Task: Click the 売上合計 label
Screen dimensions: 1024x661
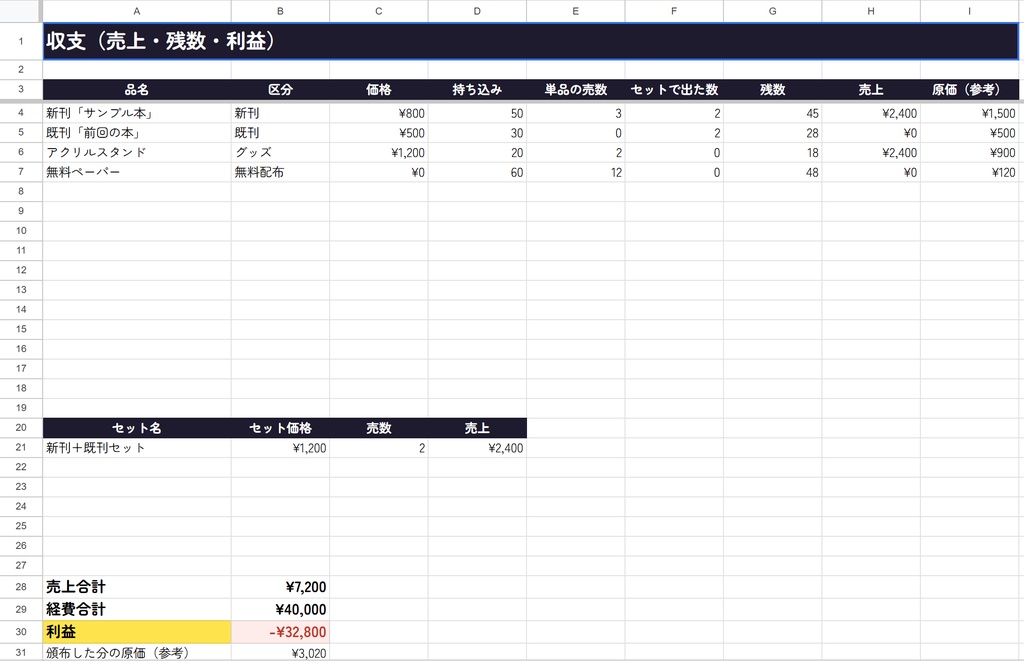Action: (x=136, y=587)
